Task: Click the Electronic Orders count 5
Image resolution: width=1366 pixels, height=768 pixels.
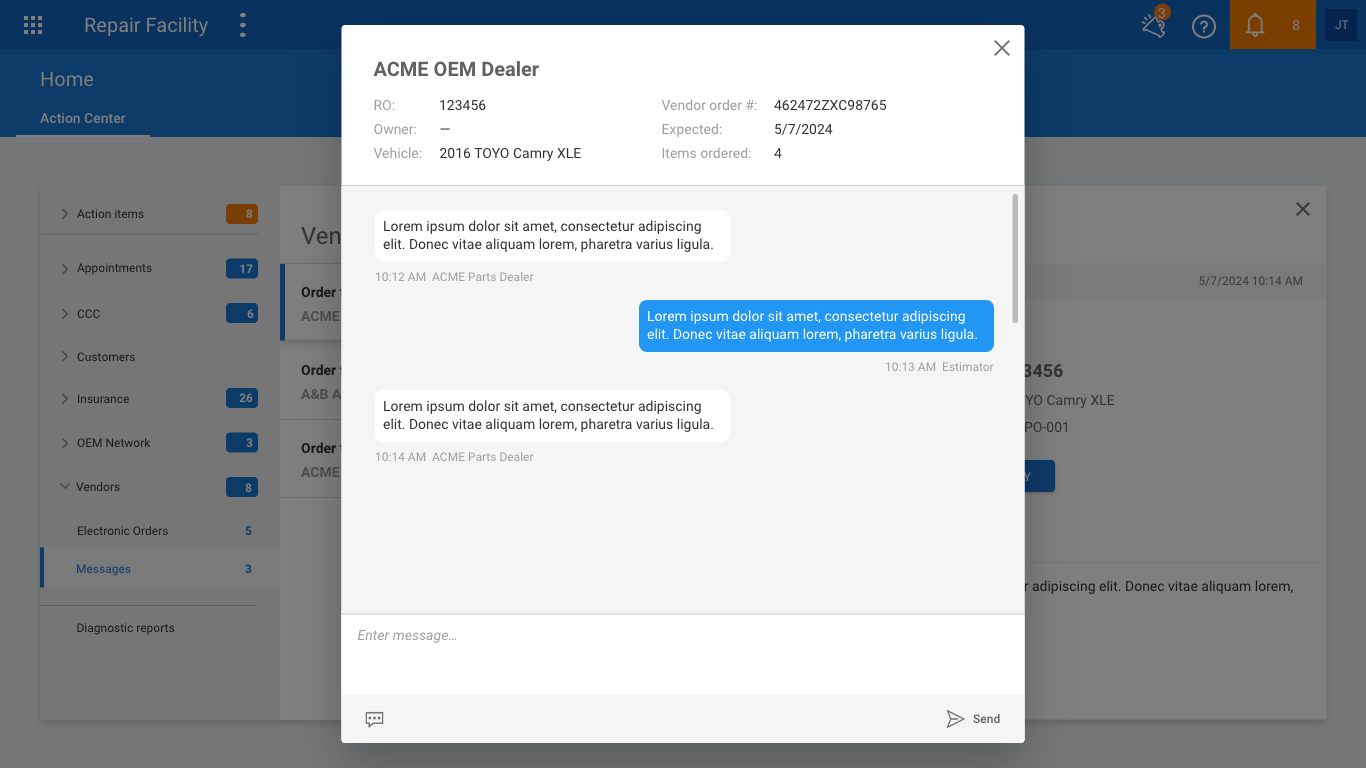Action: (x=248, y=531)
